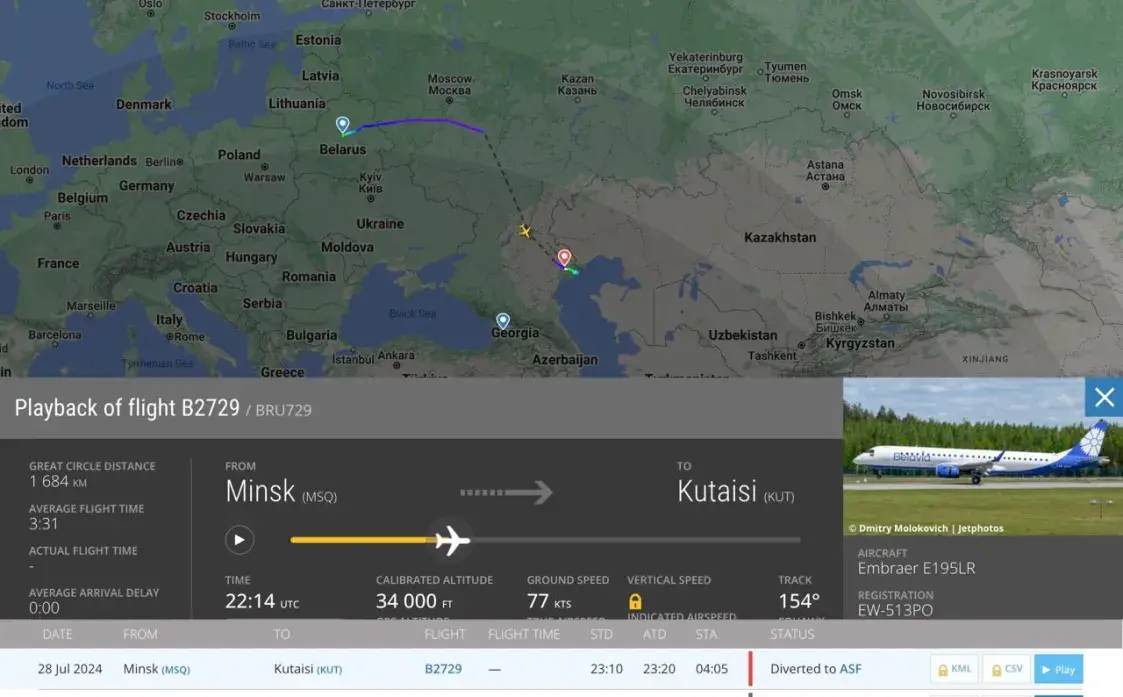Screen dimensions: 1123x697
Task: Open the KUT airport code link in row
Action: coord(329,670)
